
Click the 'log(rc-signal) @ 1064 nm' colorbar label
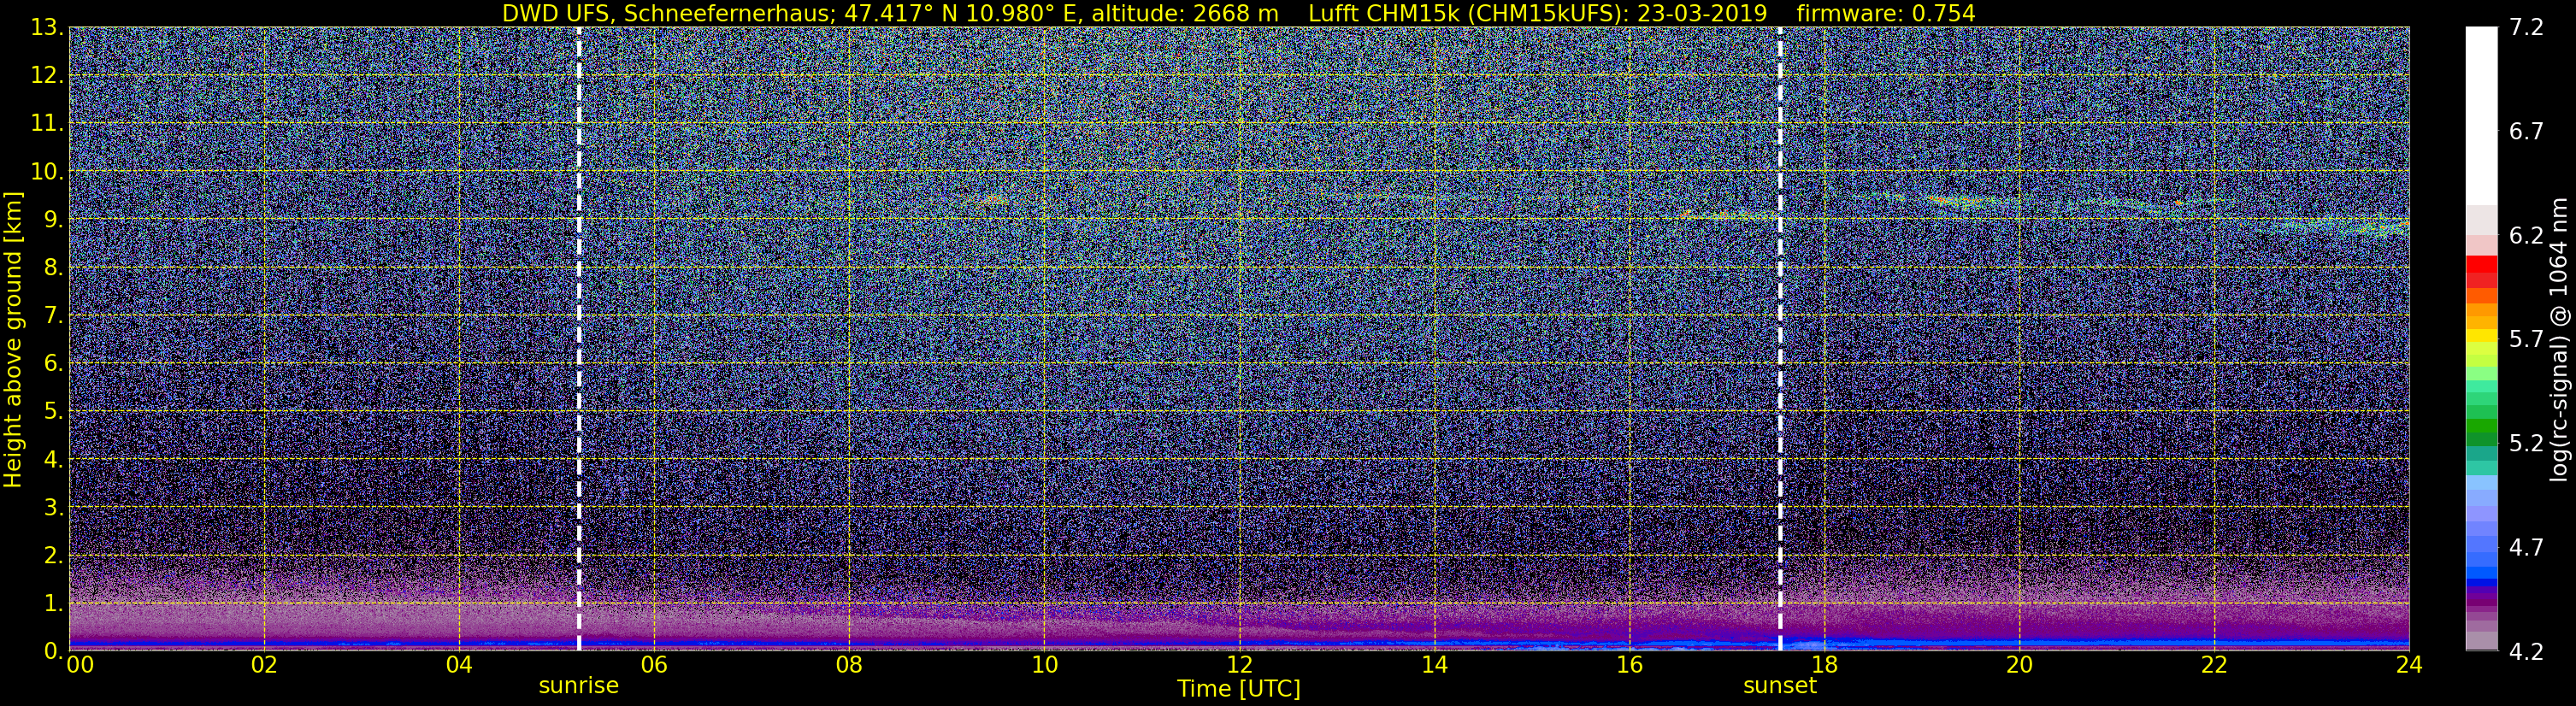pos(2560,340)
